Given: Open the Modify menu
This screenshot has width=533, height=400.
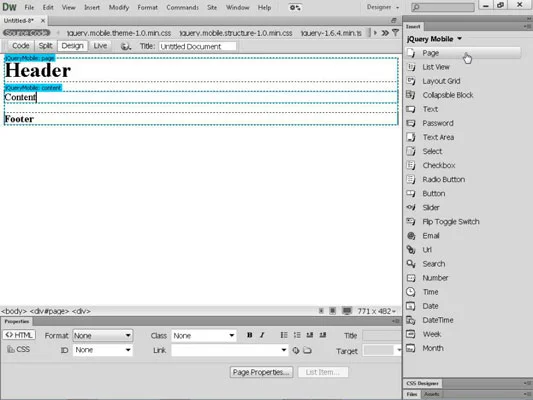Looking at the screenshot, I should coord(119,7).
